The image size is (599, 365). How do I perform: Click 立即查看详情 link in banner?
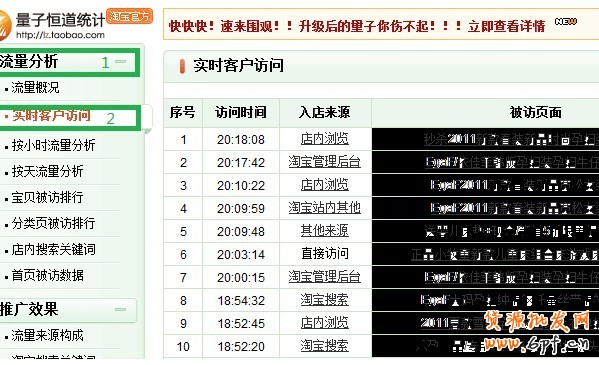click(x=507, y=26)
